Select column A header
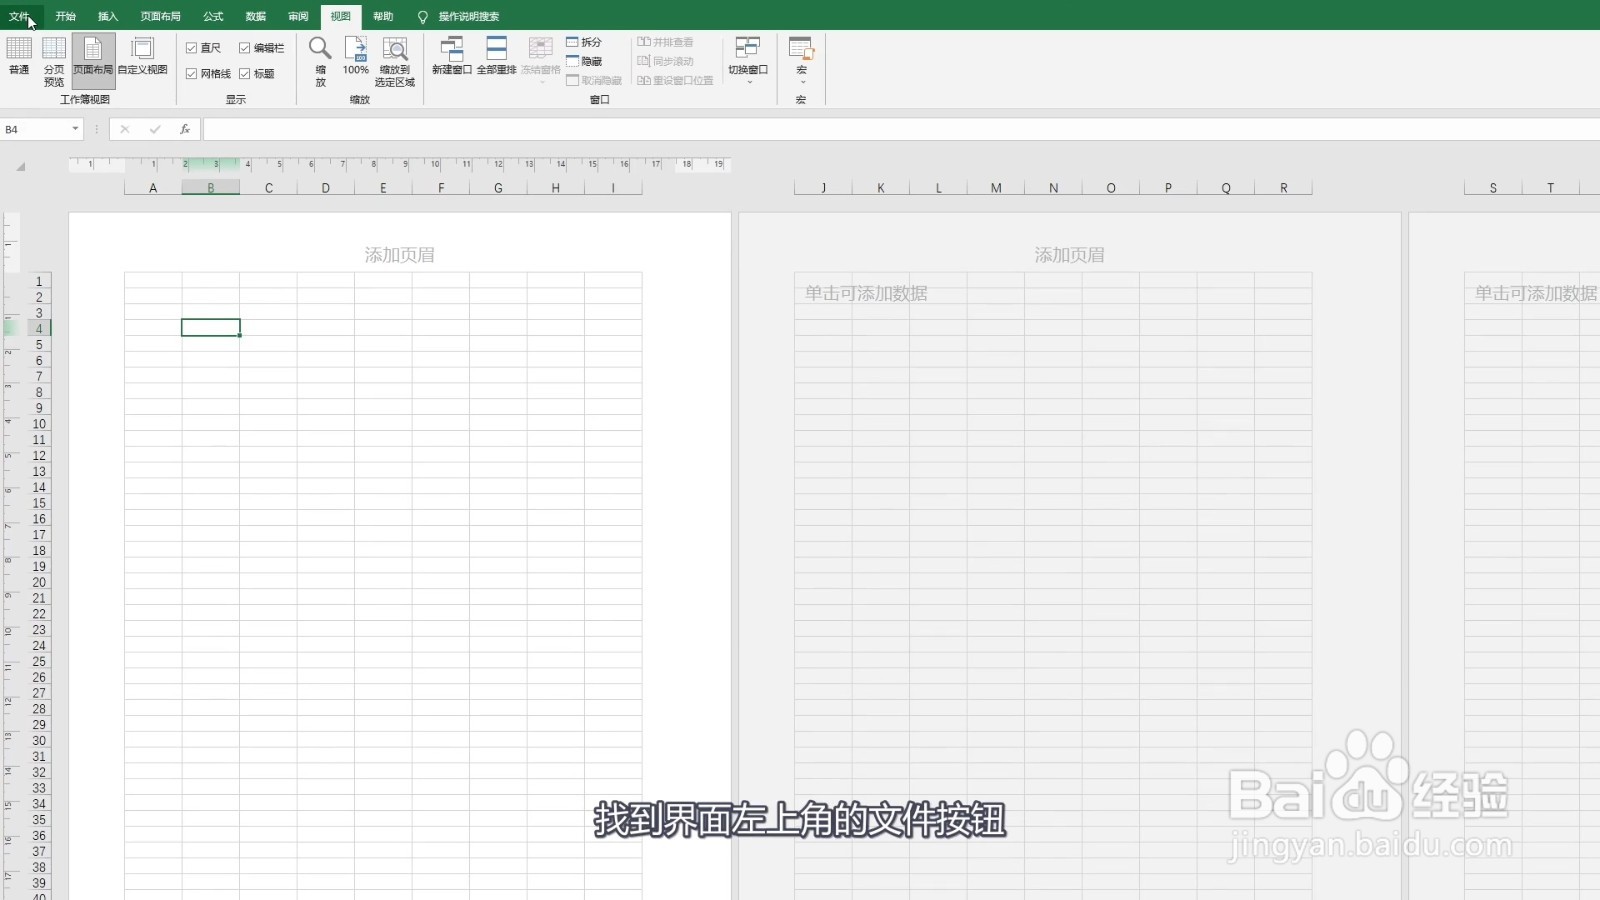Screen dimensions: 1600x900 click(153, 188)
